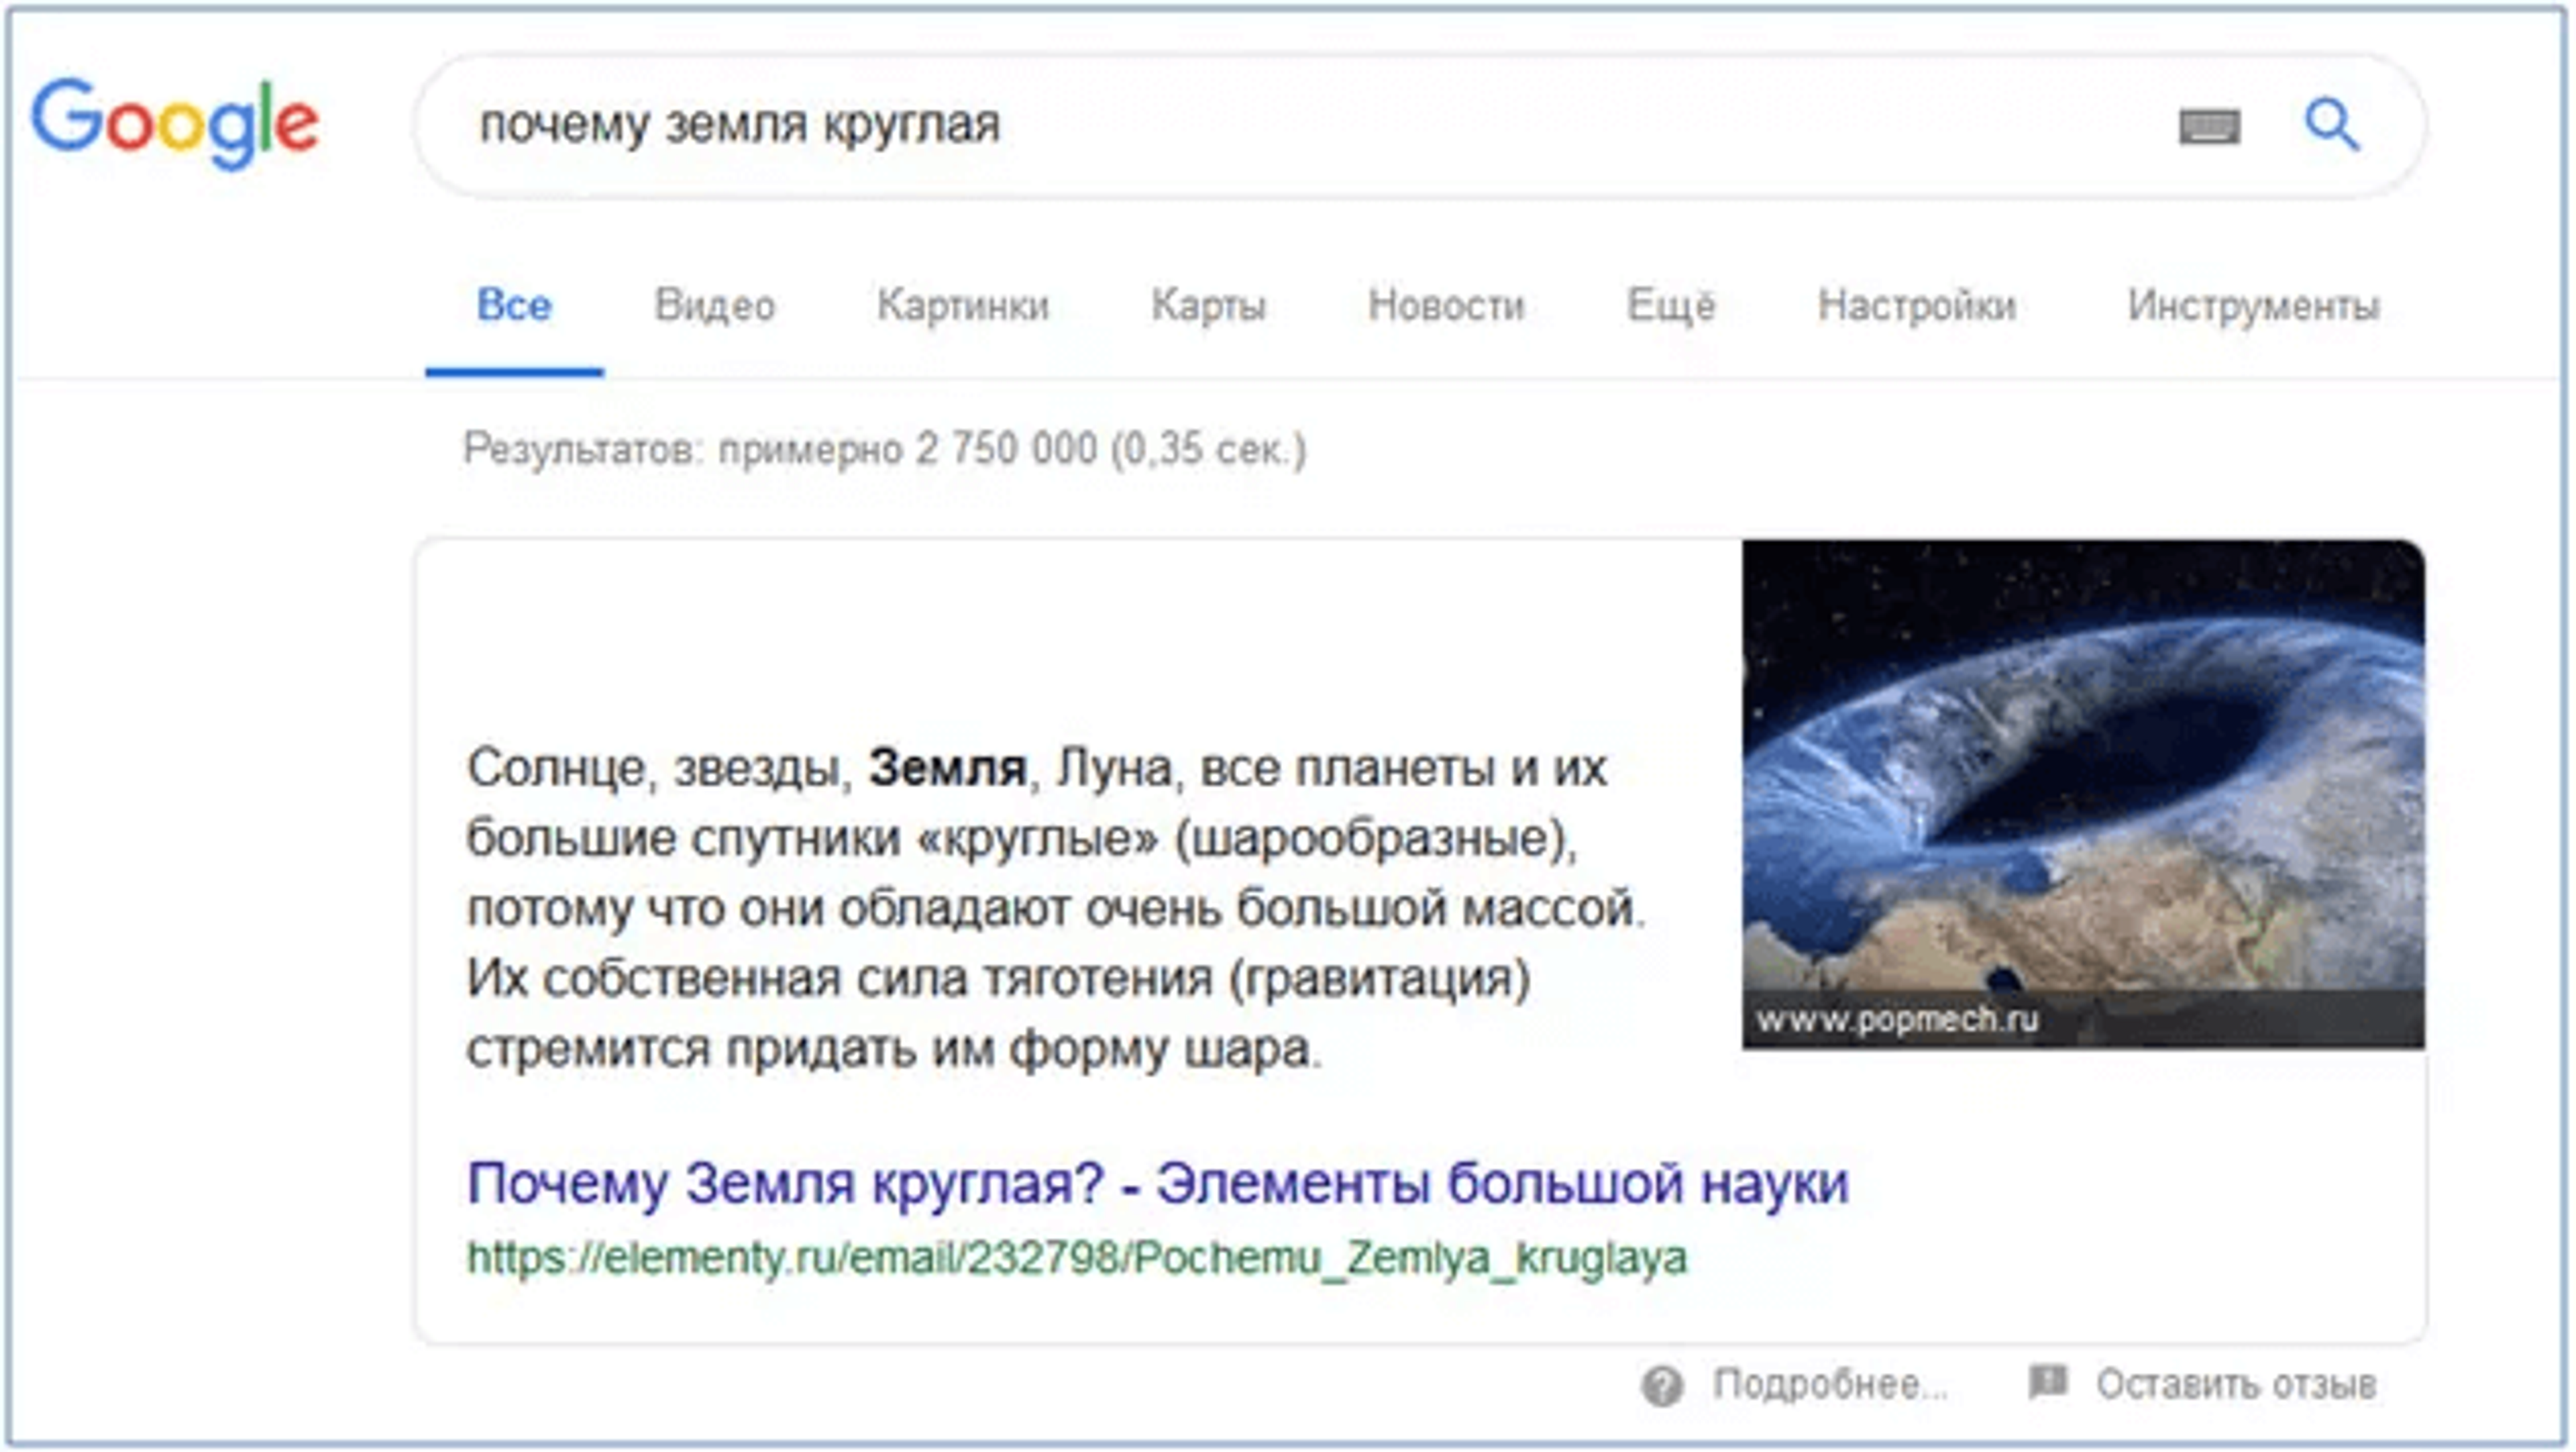Click the search query input field
This screenshot has width=2576, height=1452.
(x=1200, y=125)
